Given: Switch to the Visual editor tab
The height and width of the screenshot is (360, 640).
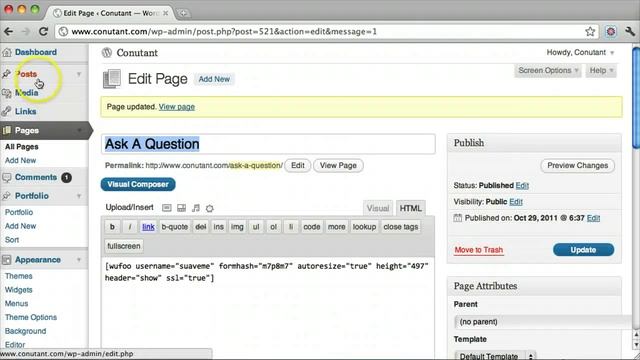Looking at the screenshot, I should (378, 208).
